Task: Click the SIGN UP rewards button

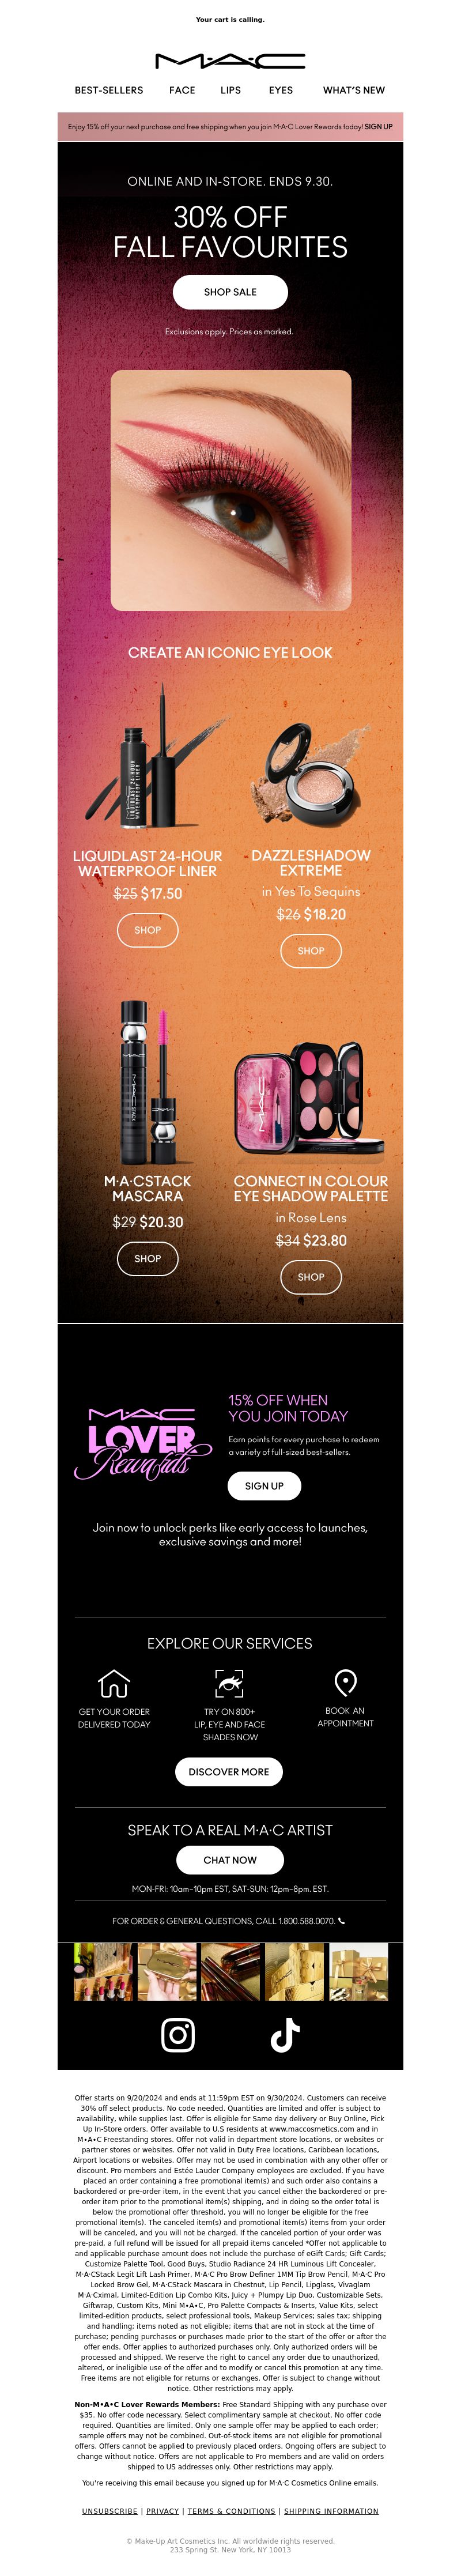Action: click(x=264, y=1486)
